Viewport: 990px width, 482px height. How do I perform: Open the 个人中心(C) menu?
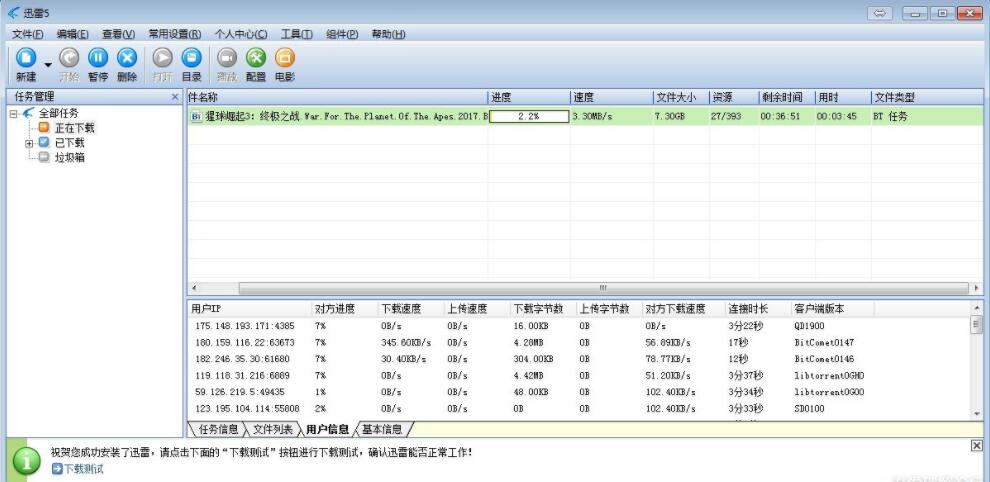coord(241,34)
